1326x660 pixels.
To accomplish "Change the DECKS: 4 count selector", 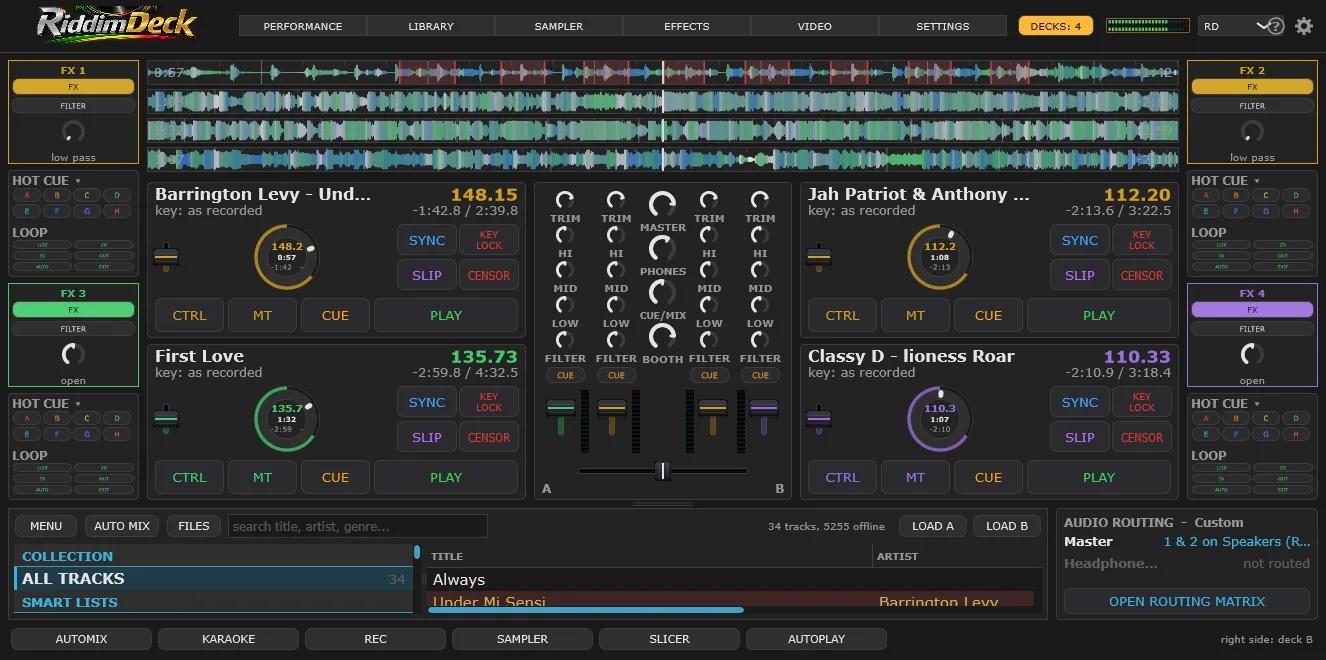I will click(1056, 26).
